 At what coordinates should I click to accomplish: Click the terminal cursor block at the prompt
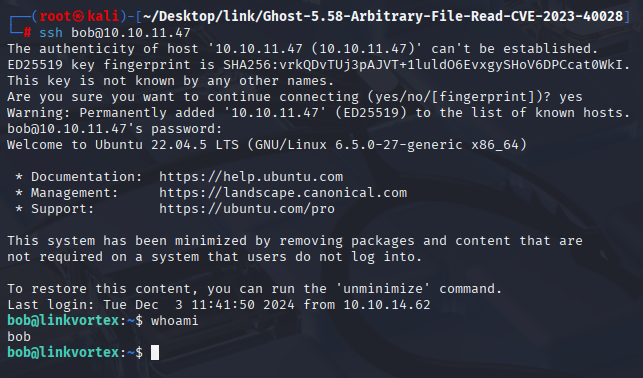click(x=155, y=353)
